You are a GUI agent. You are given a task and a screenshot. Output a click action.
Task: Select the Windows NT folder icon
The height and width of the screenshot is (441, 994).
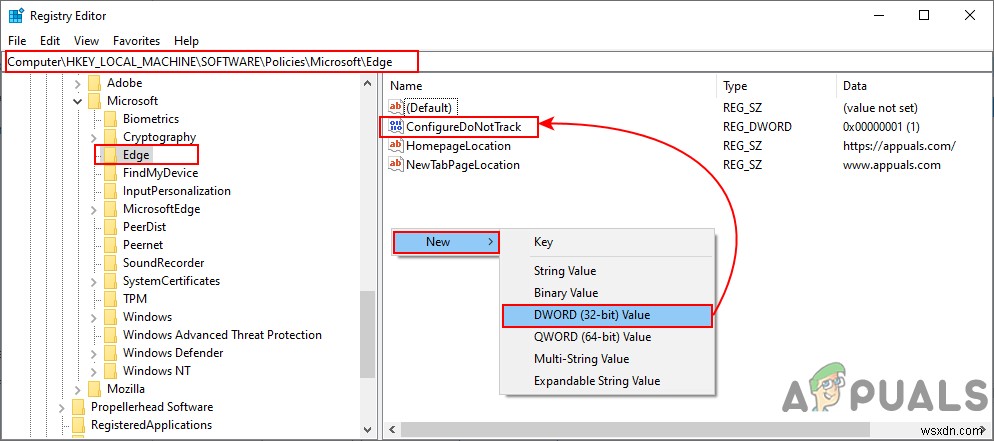pyautogui.click(x=111, y=371)
